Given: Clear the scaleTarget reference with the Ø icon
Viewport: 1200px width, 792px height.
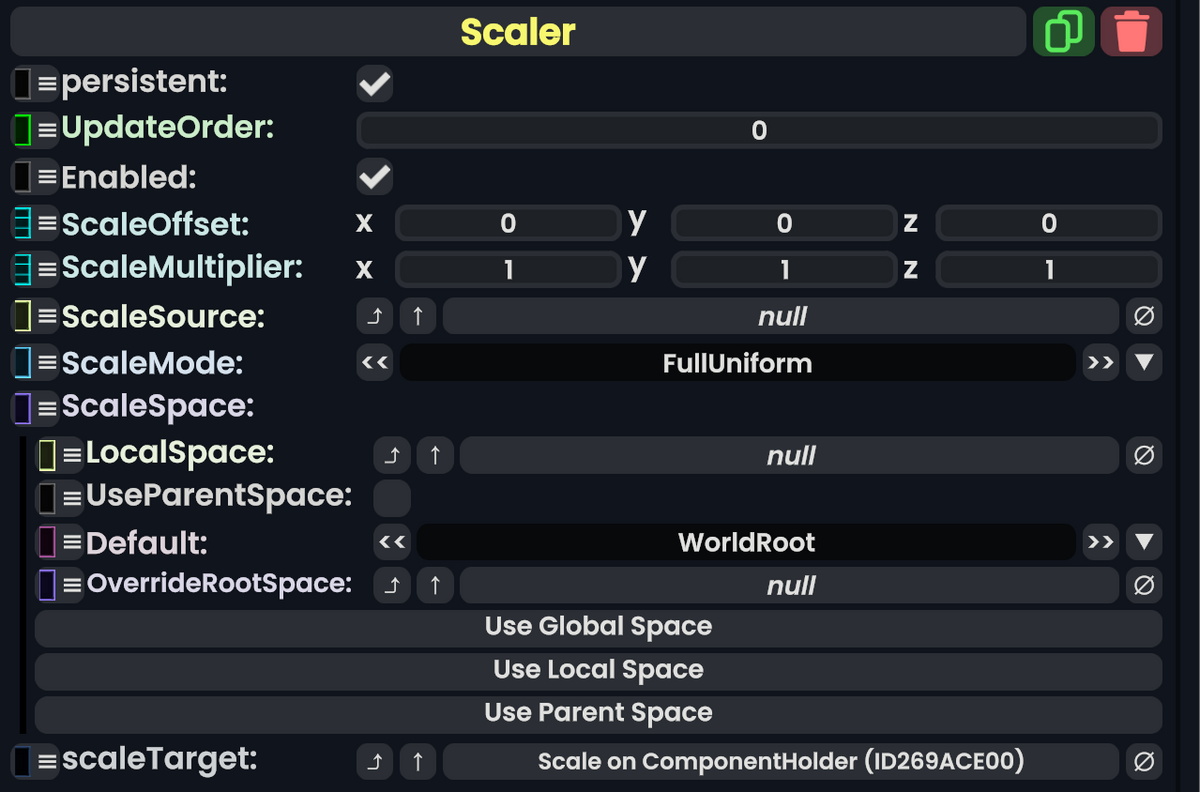Looking at the screenshot, I should tap(1144, 761).
